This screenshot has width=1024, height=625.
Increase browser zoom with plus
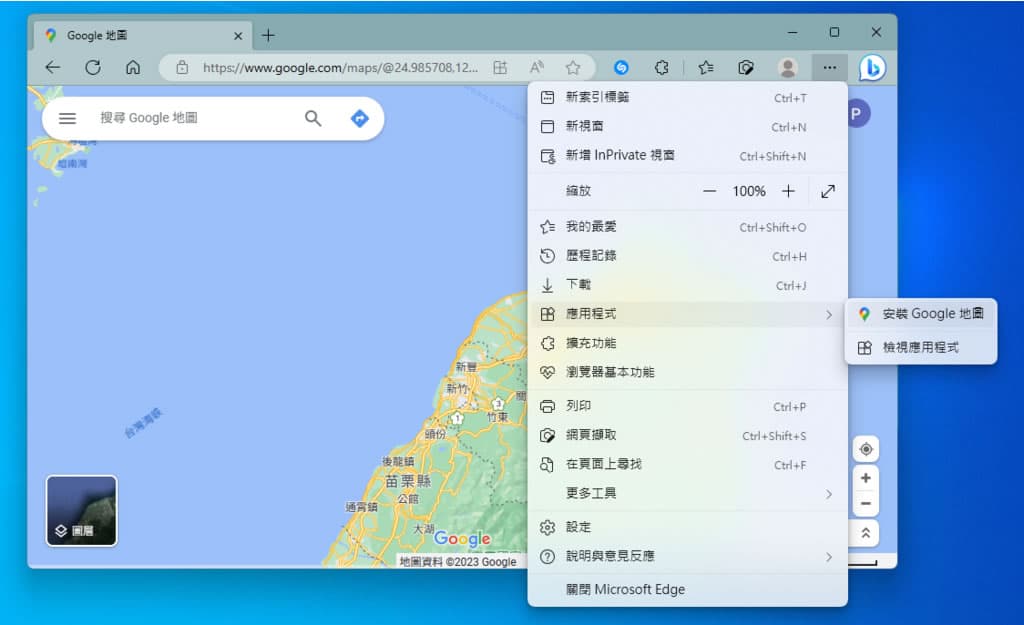788,191
